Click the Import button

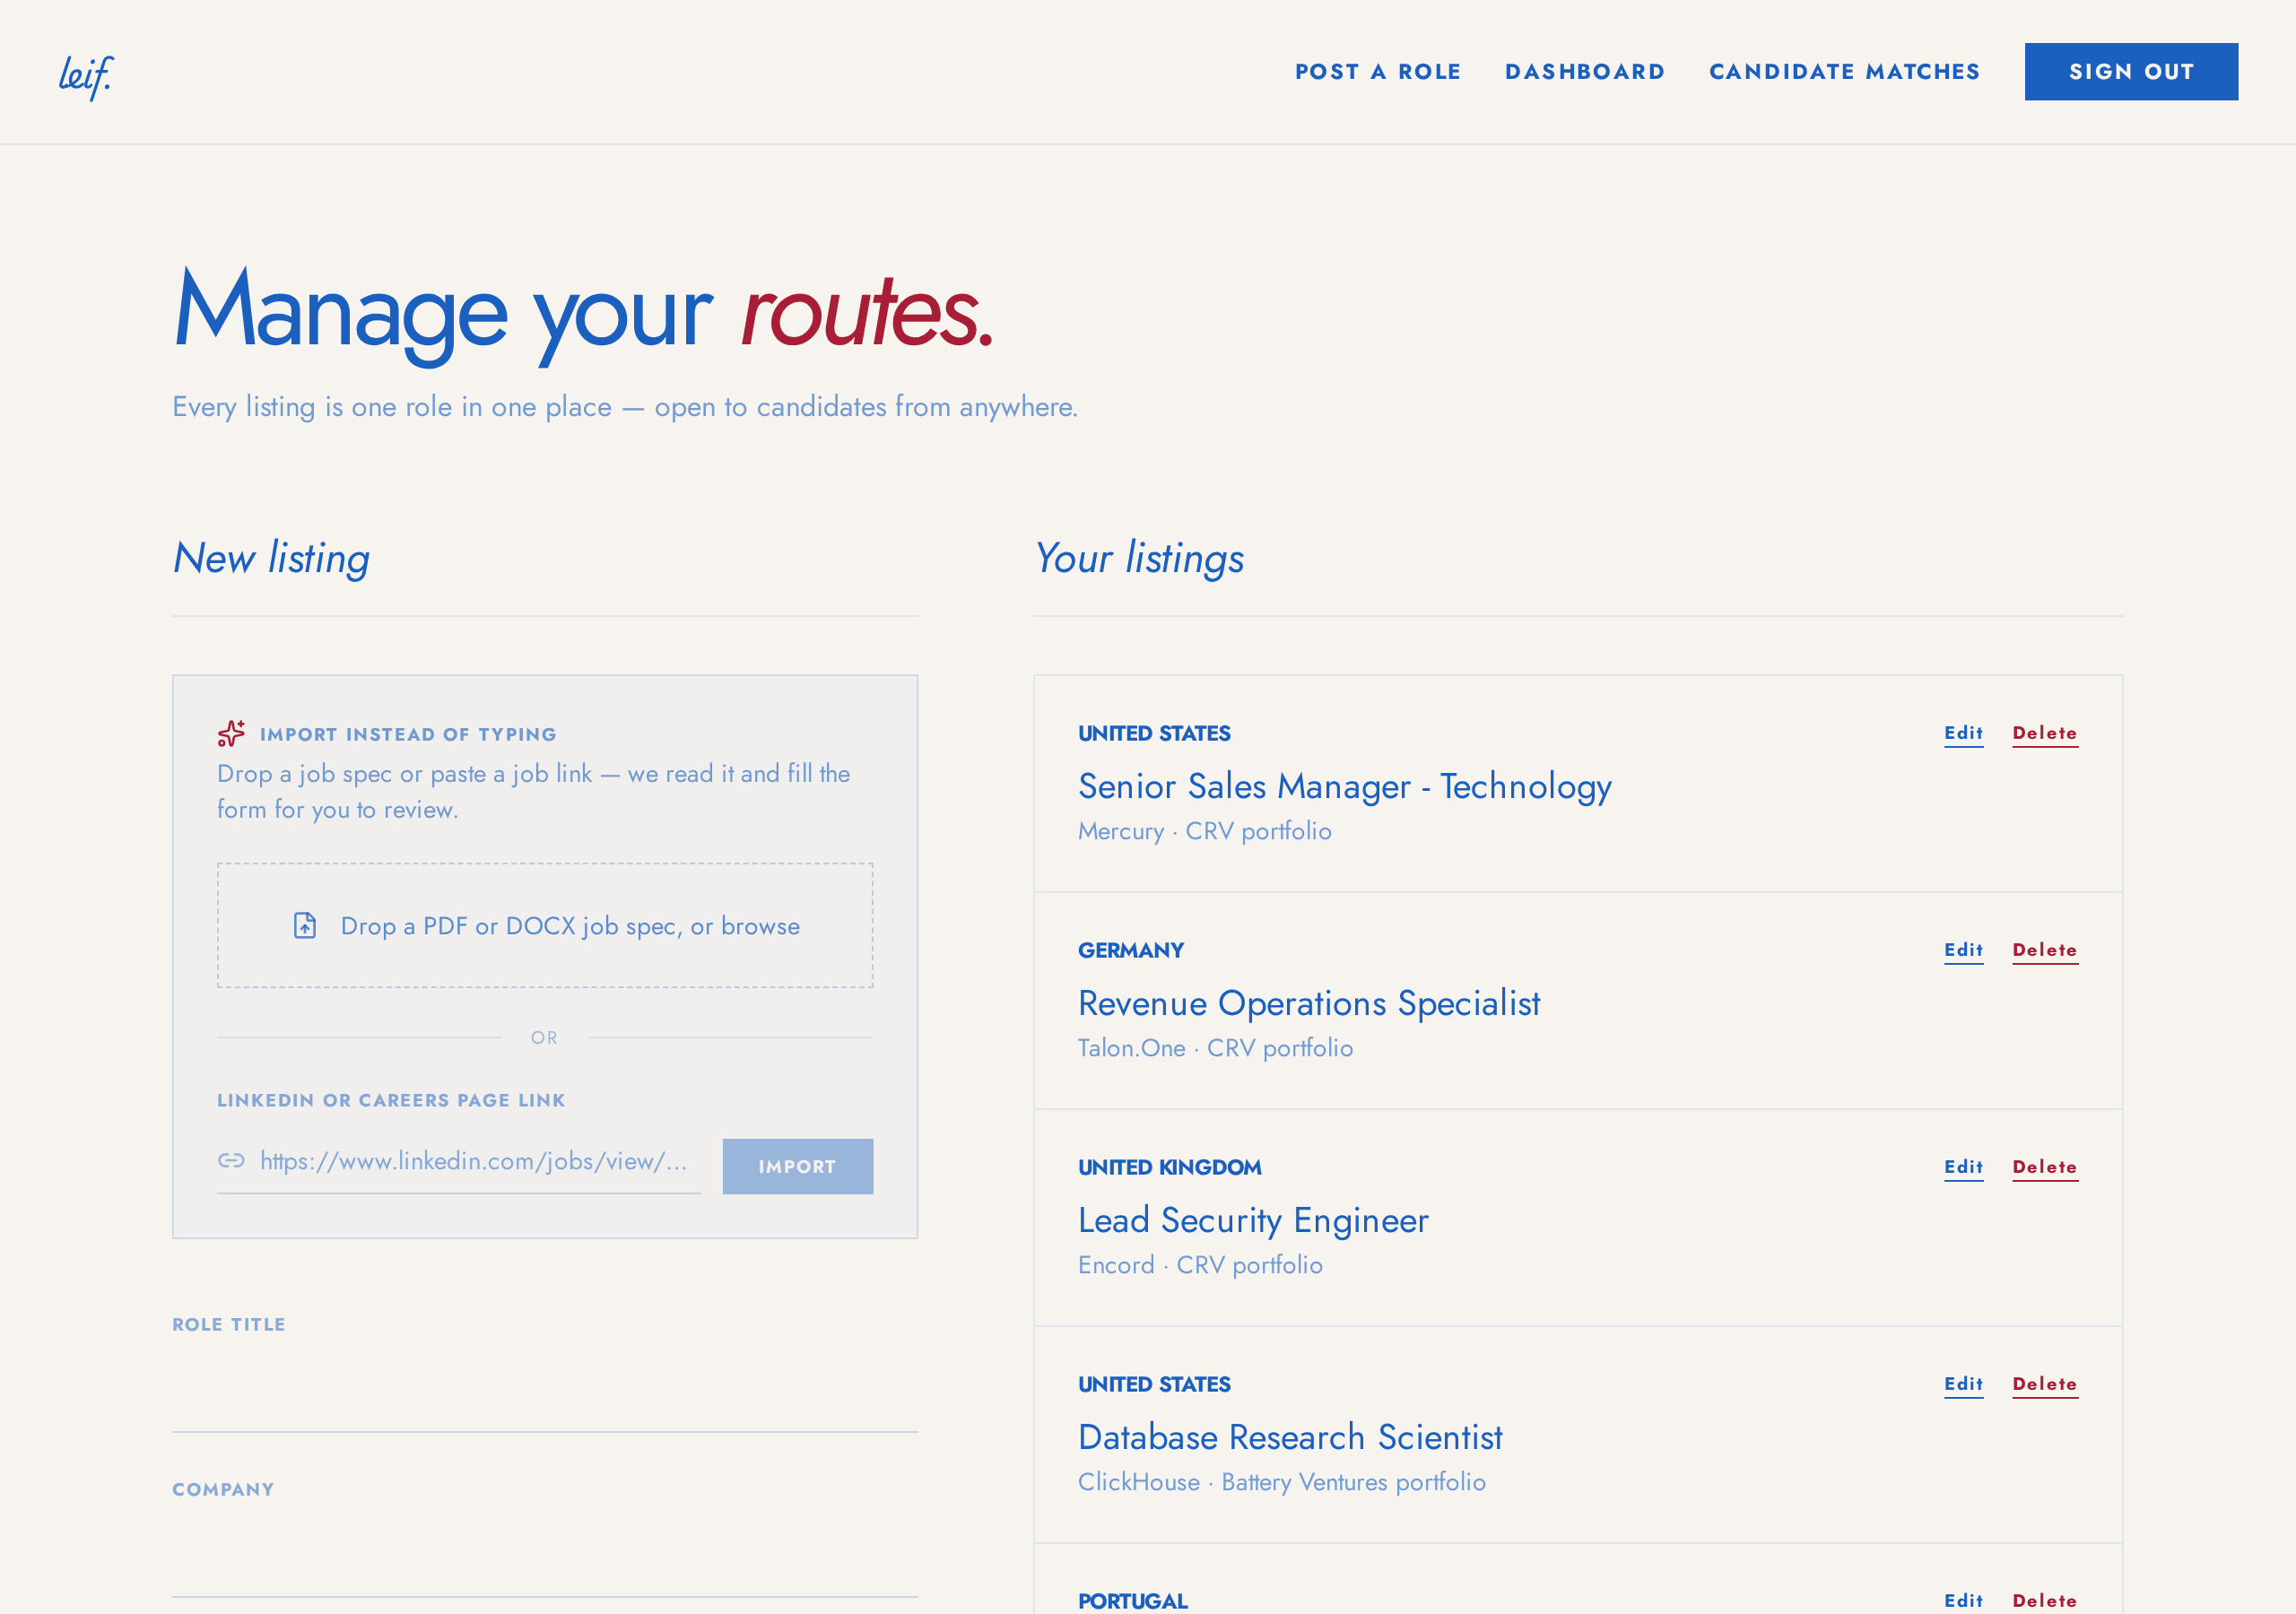(797, 1166)
